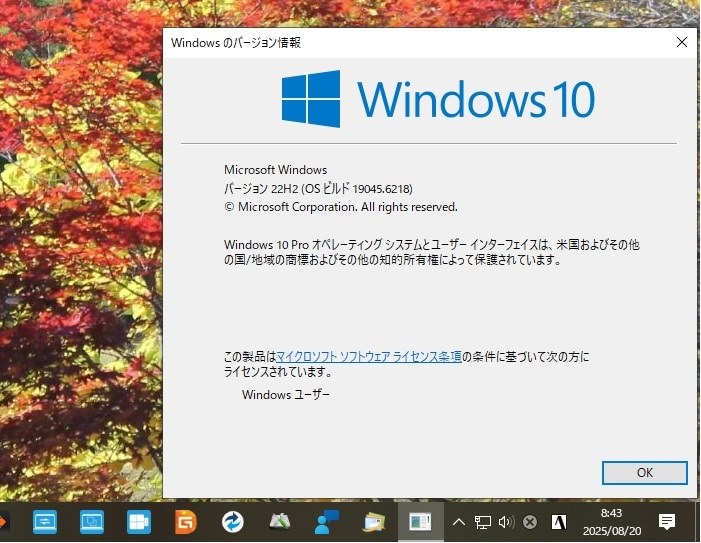Launch the orange G app on taskbar

coord(186,522)
